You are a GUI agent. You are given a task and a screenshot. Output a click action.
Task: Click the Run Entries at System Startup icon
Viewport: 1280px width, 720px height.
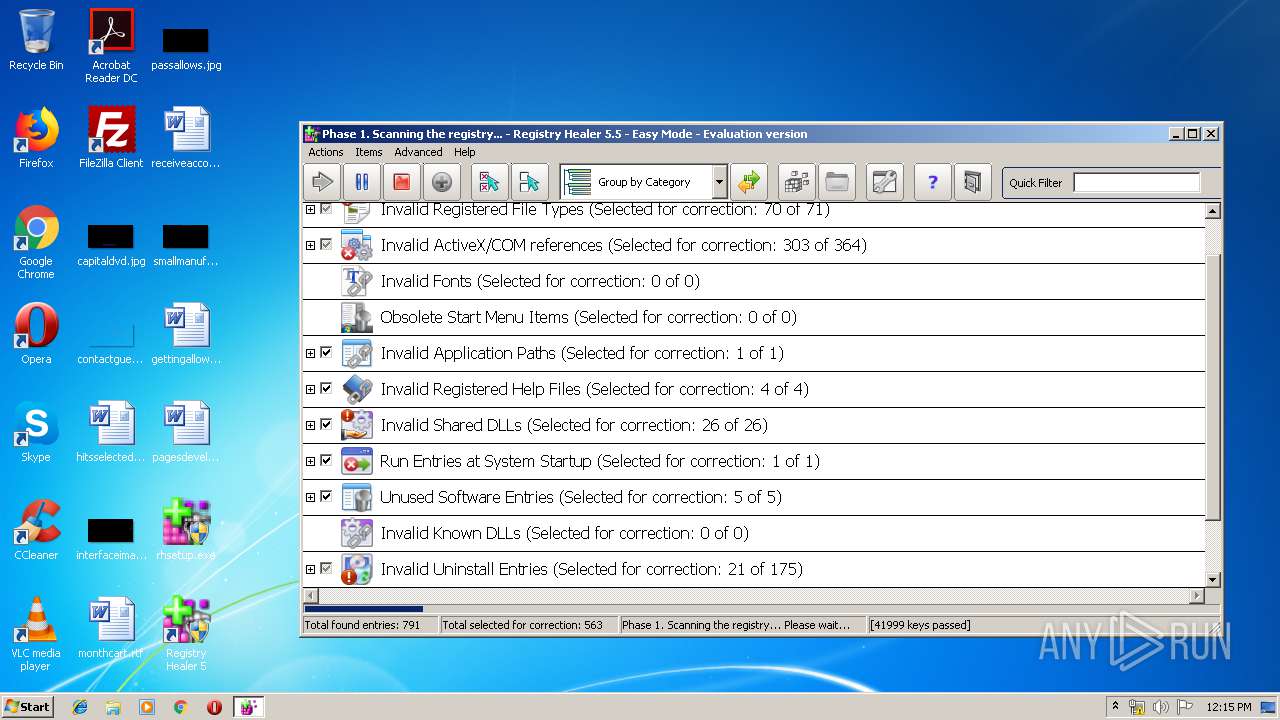356,461
